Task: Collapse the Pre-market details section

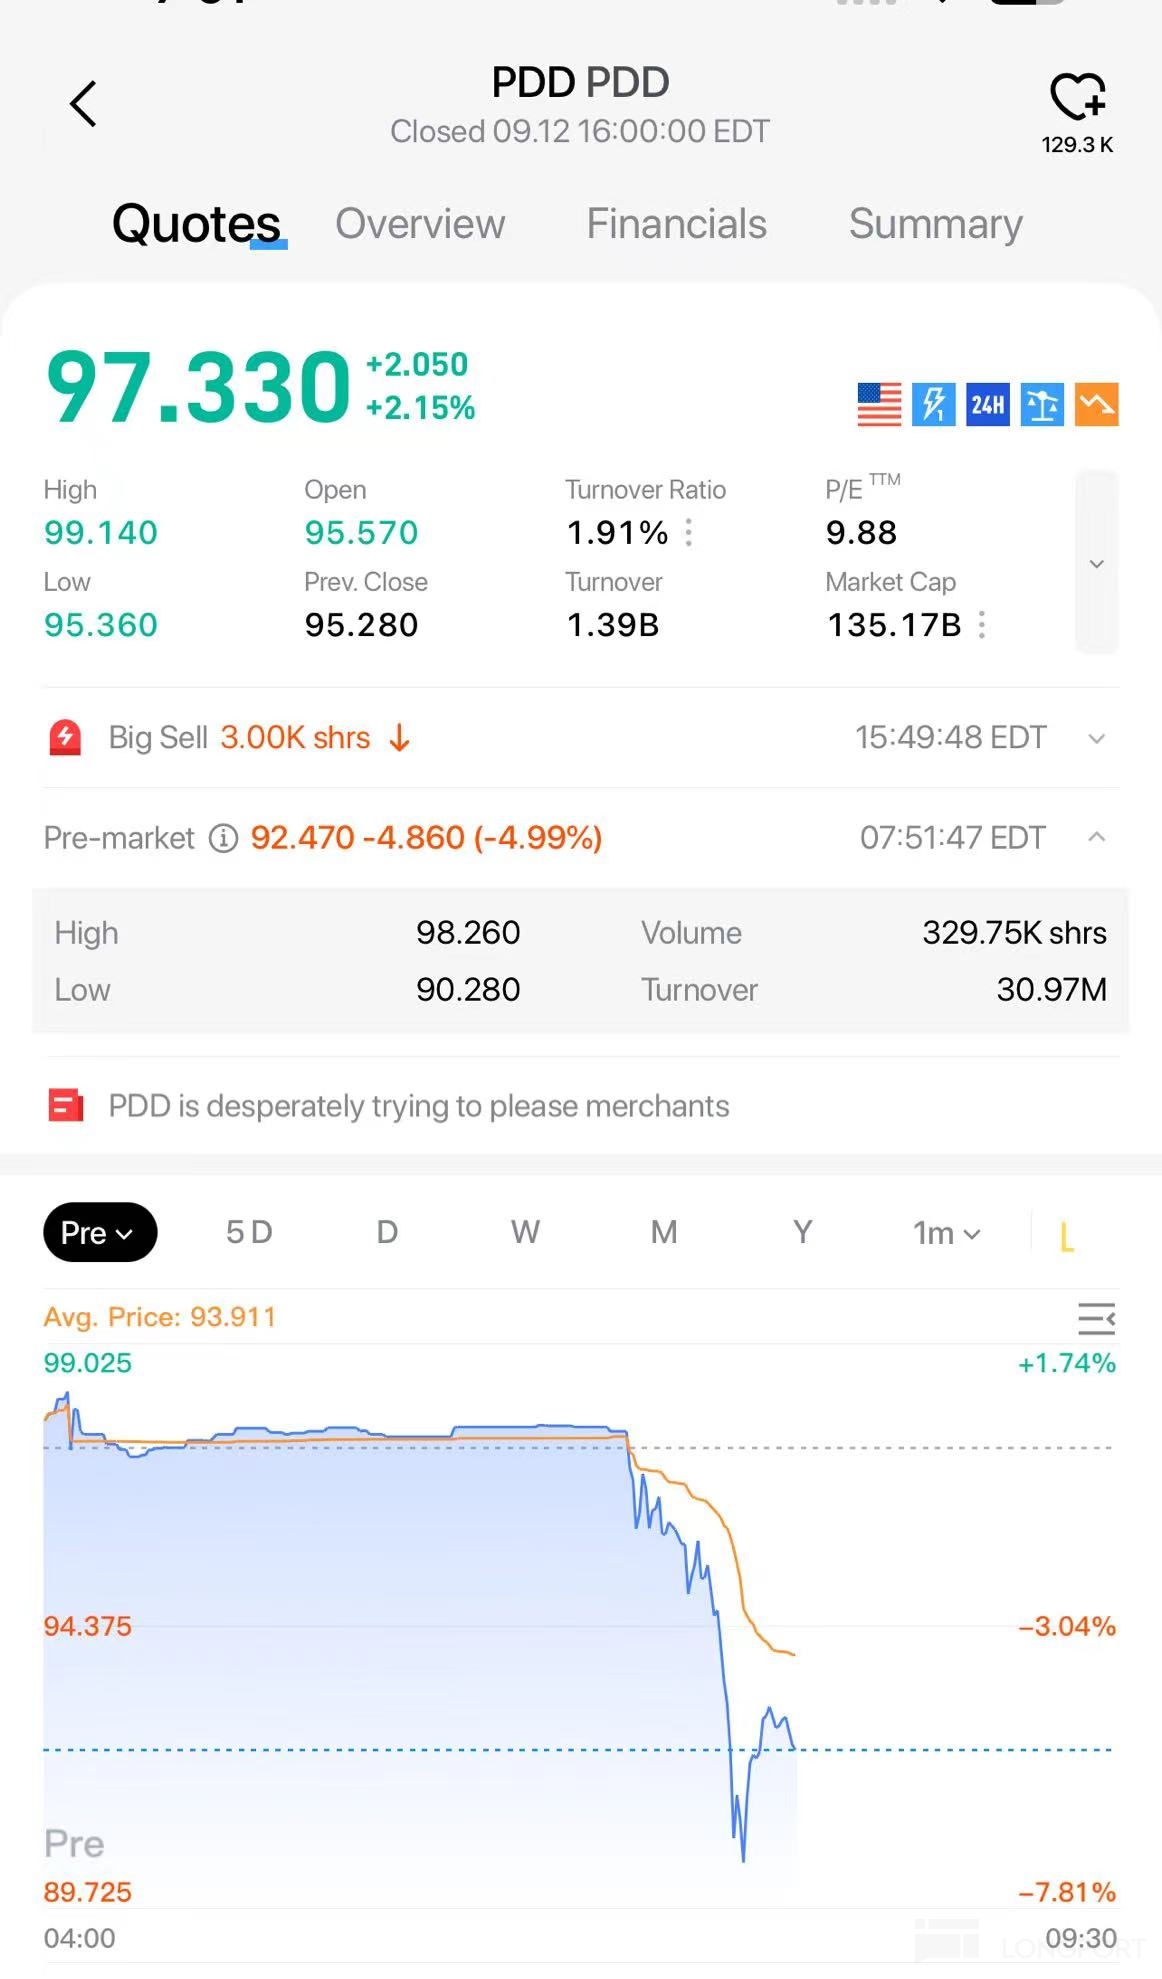Action: coord(1097,837)
